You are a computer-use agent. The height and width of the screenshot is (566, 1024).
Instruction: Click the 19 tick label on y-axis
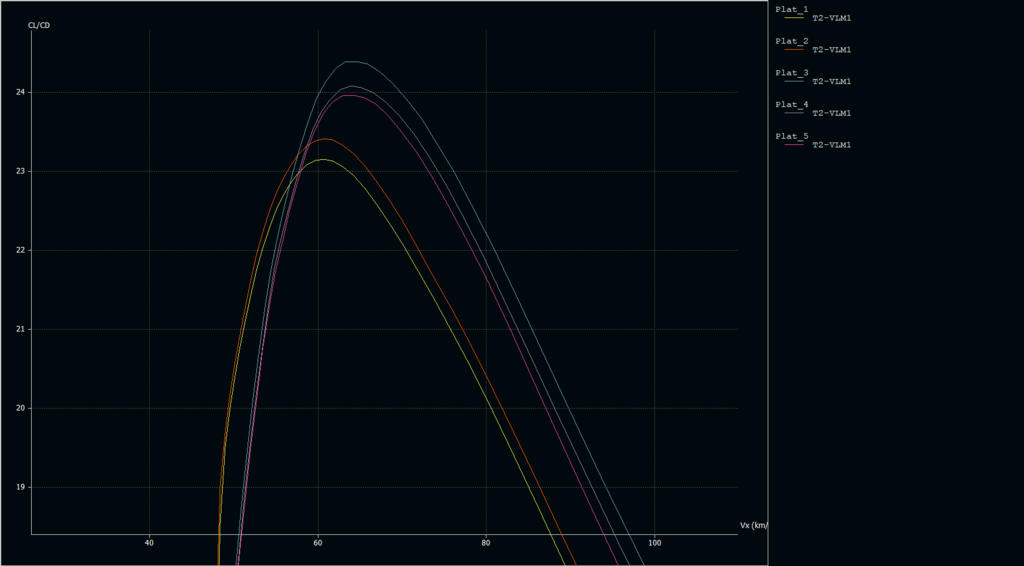tap(21, 487)
